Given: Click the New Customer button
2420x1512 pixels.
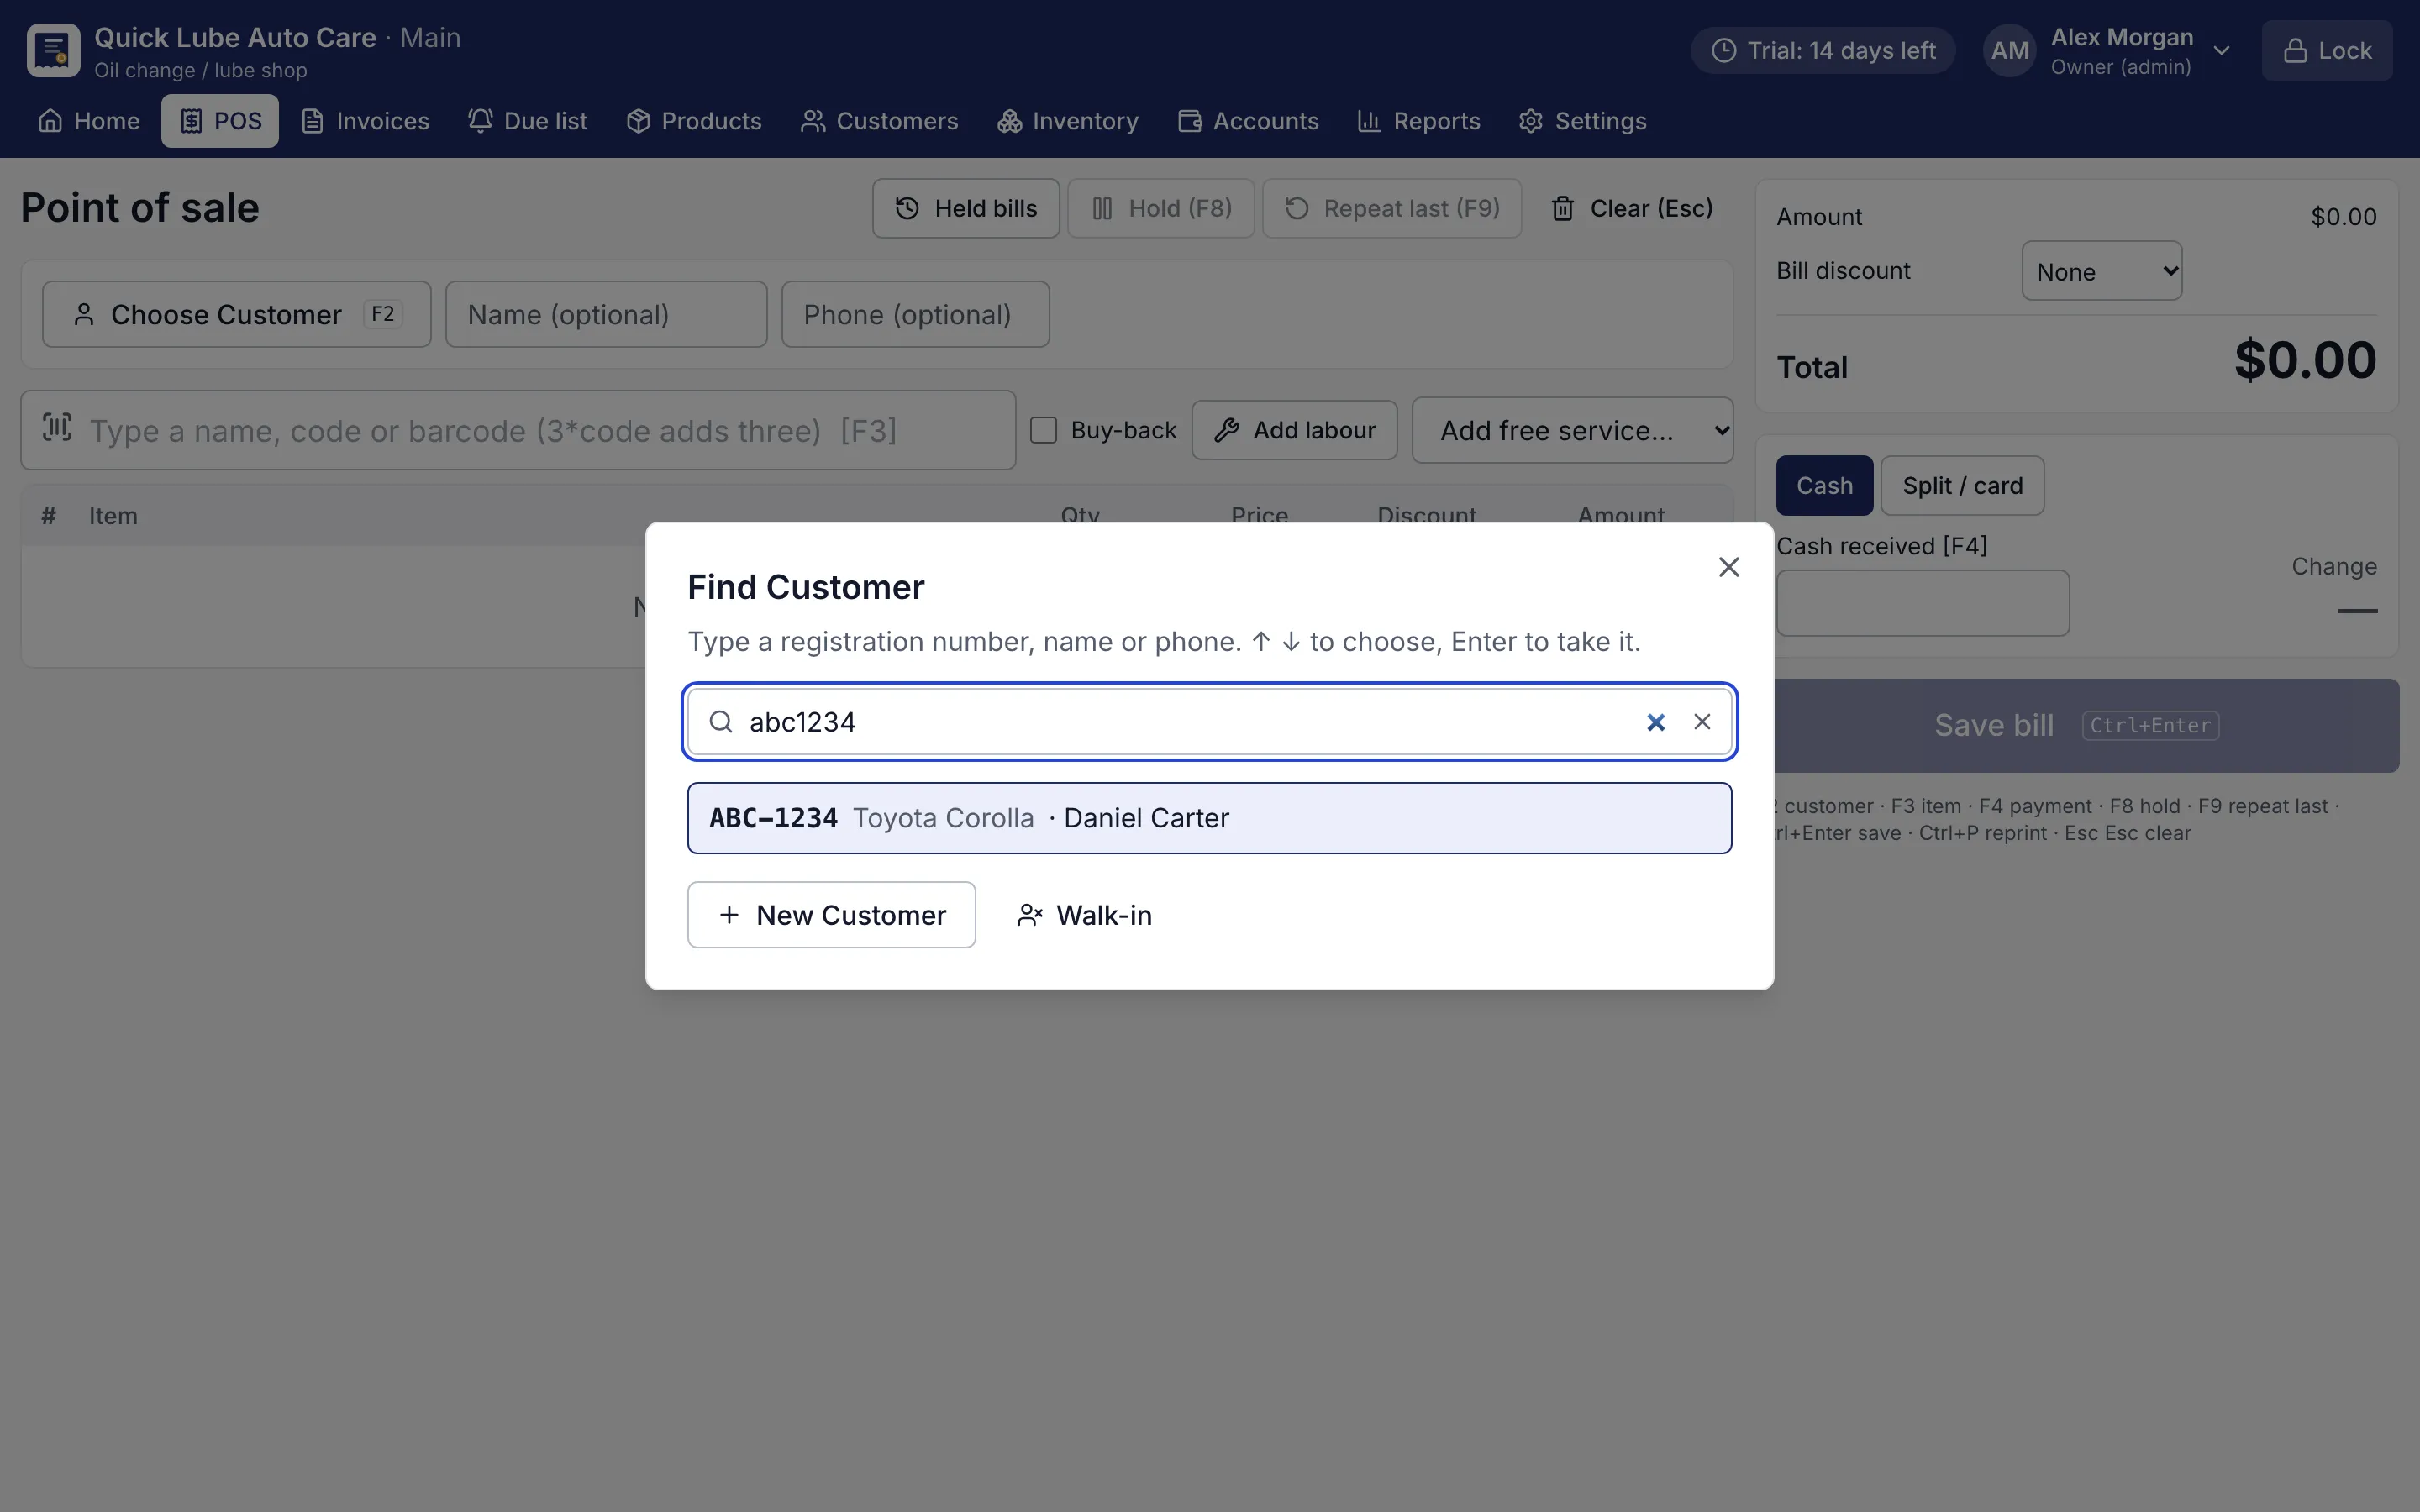Looking at the screenshot, I should click(831, 915).
